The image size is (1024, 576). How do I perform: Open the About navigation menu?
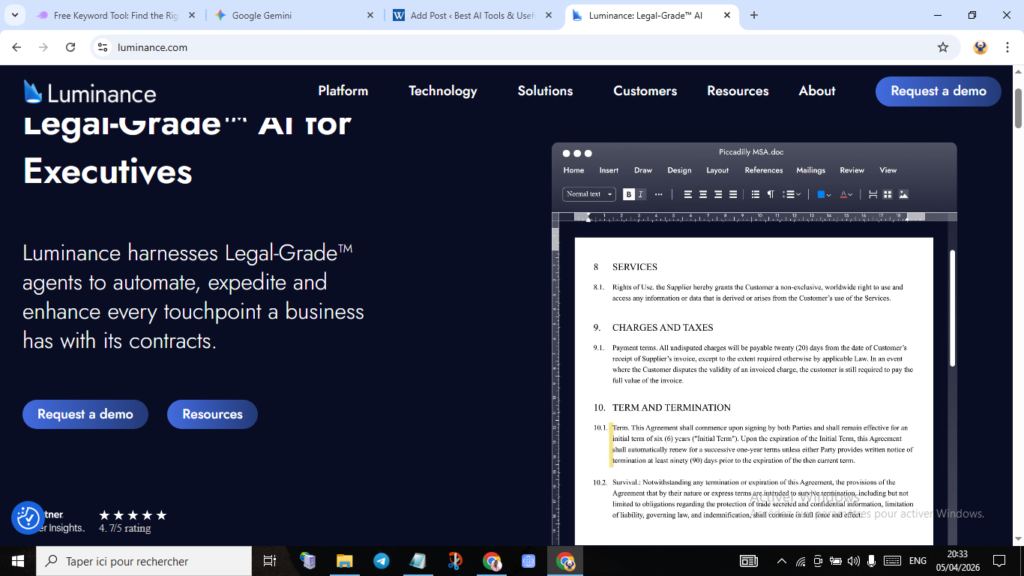816,91
